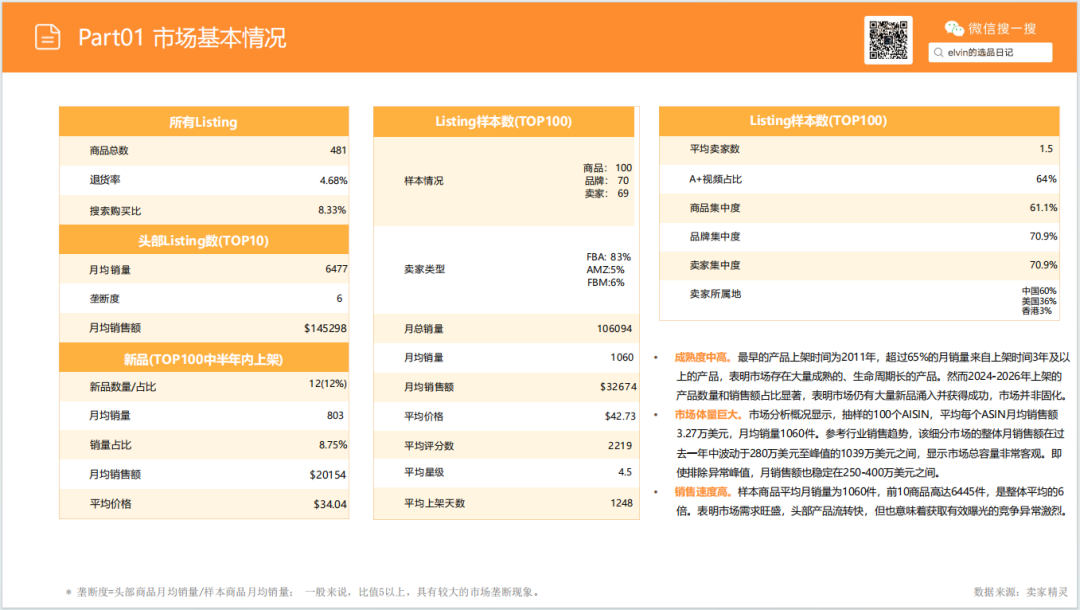
Task: Click the search magnifier icon in header
Action: click(938, 52)
